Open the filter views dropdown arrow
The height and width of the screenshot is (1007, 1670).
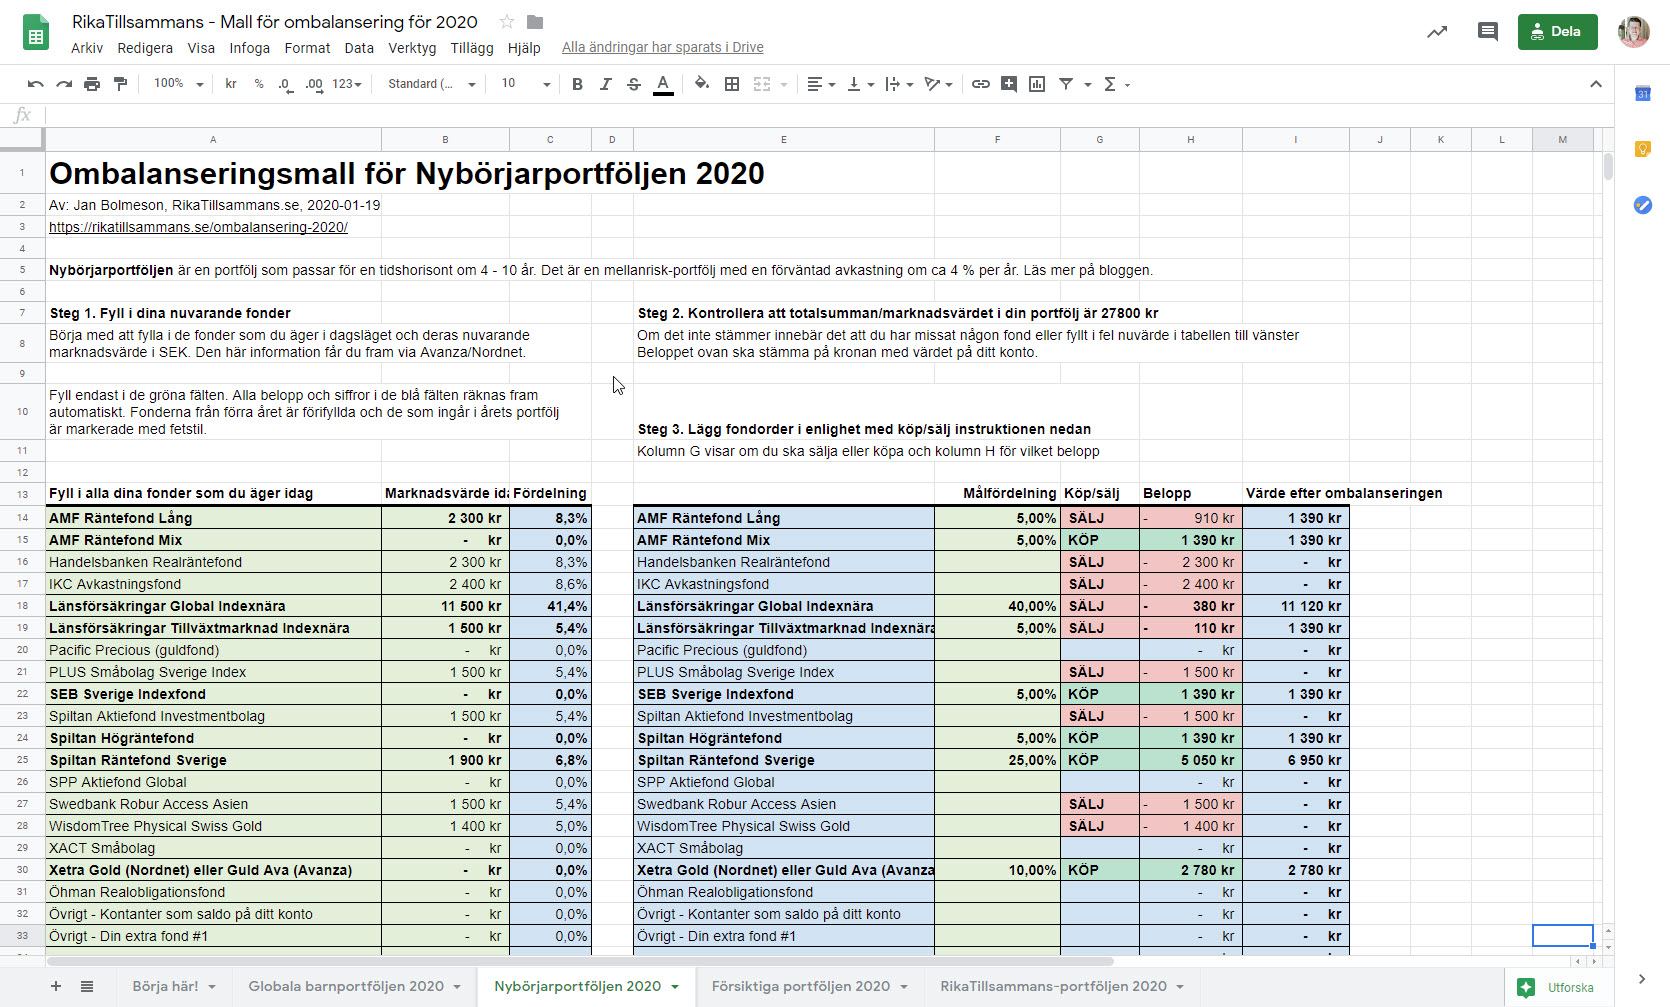pos(1088,84)
